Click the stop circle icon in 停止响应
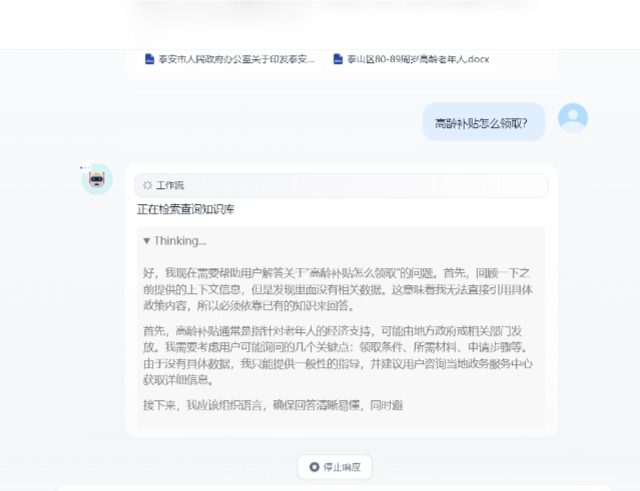The width and height of the screenshot is (640, 491). pos(314,467)
